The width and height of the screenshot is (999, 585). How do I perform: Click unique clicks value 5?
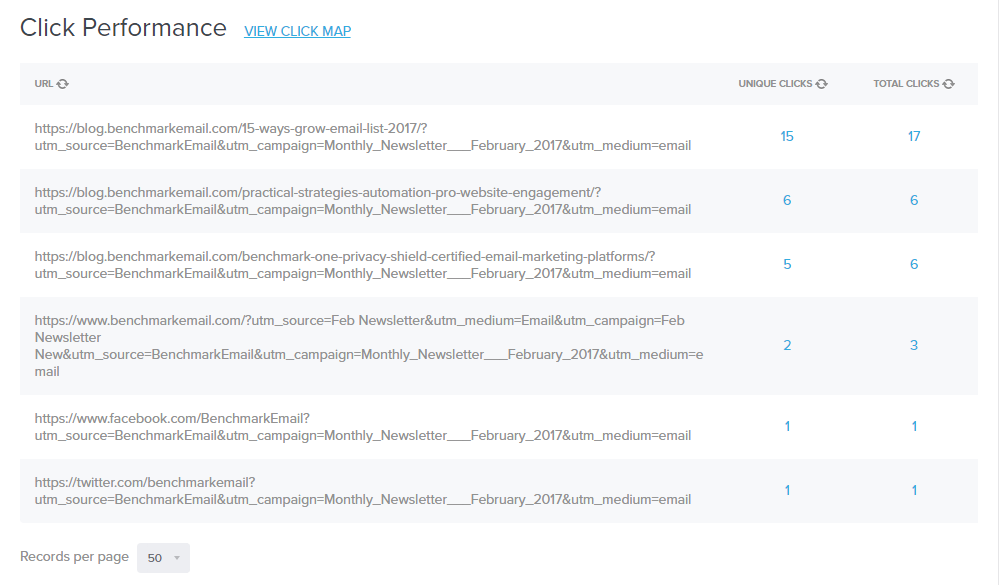[787, 264]
